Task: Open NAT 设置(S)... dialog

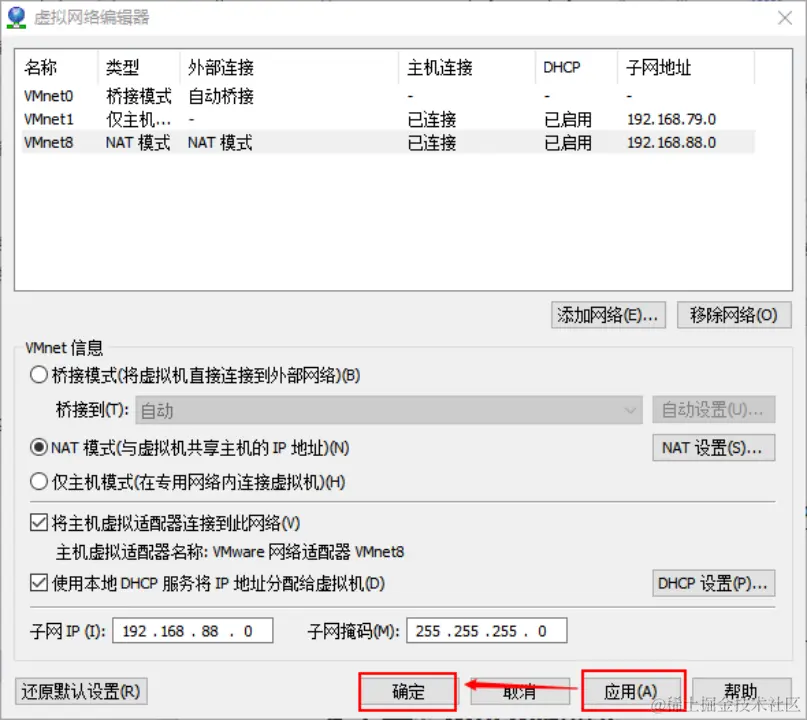Action: click(713, 448)
